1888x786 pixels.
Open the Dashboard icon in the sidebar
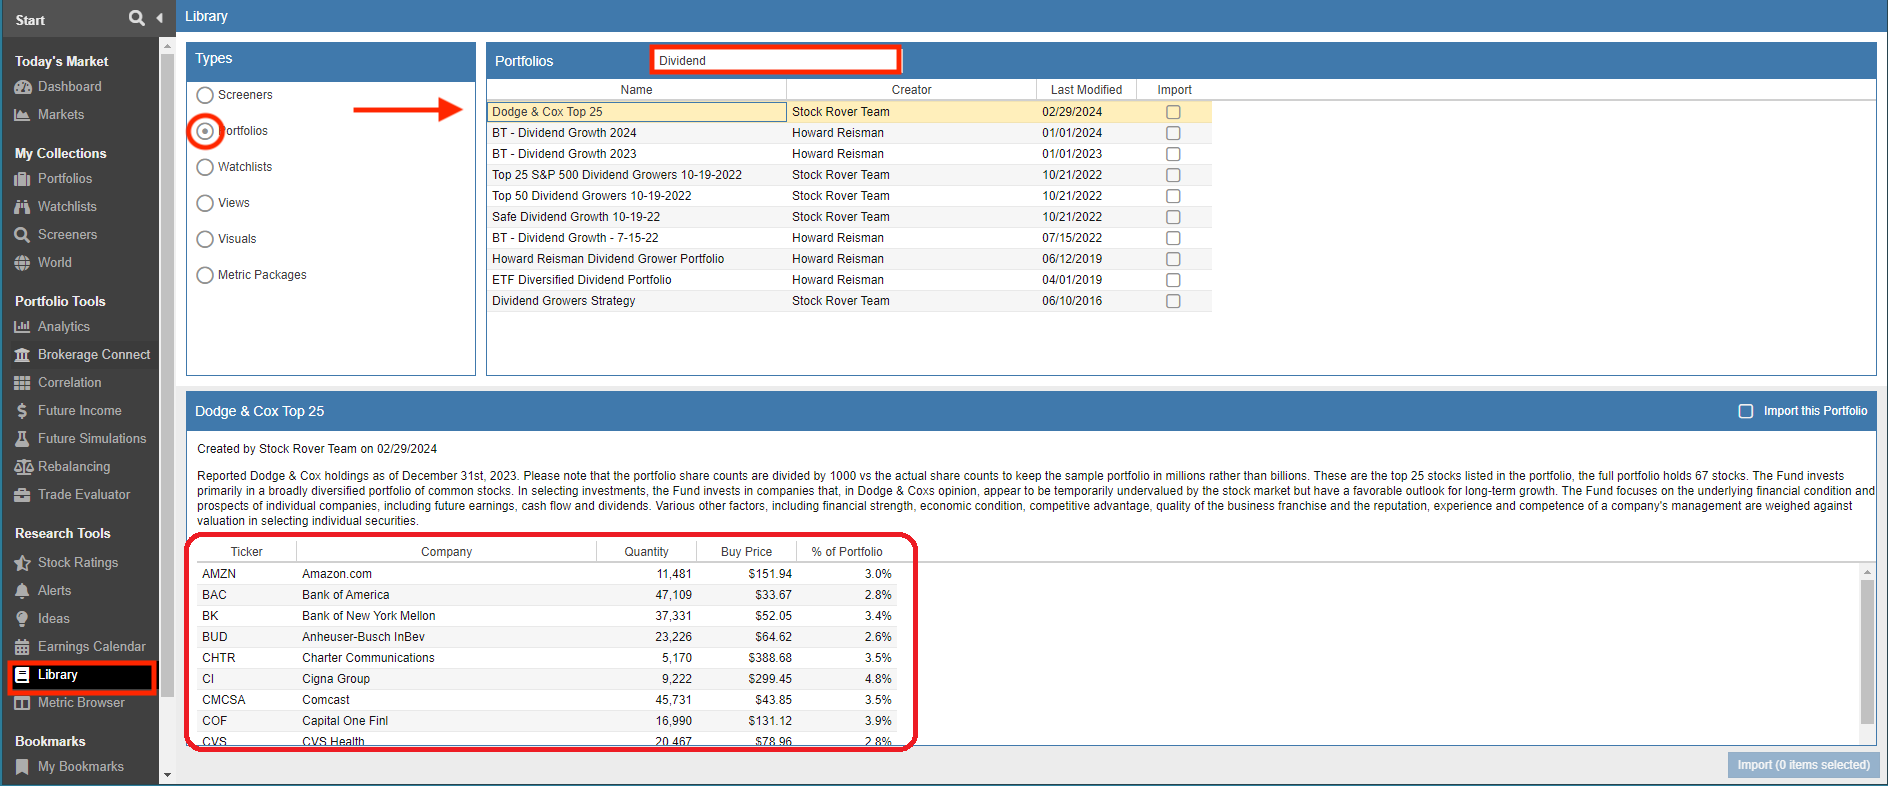tap(22, 87)
